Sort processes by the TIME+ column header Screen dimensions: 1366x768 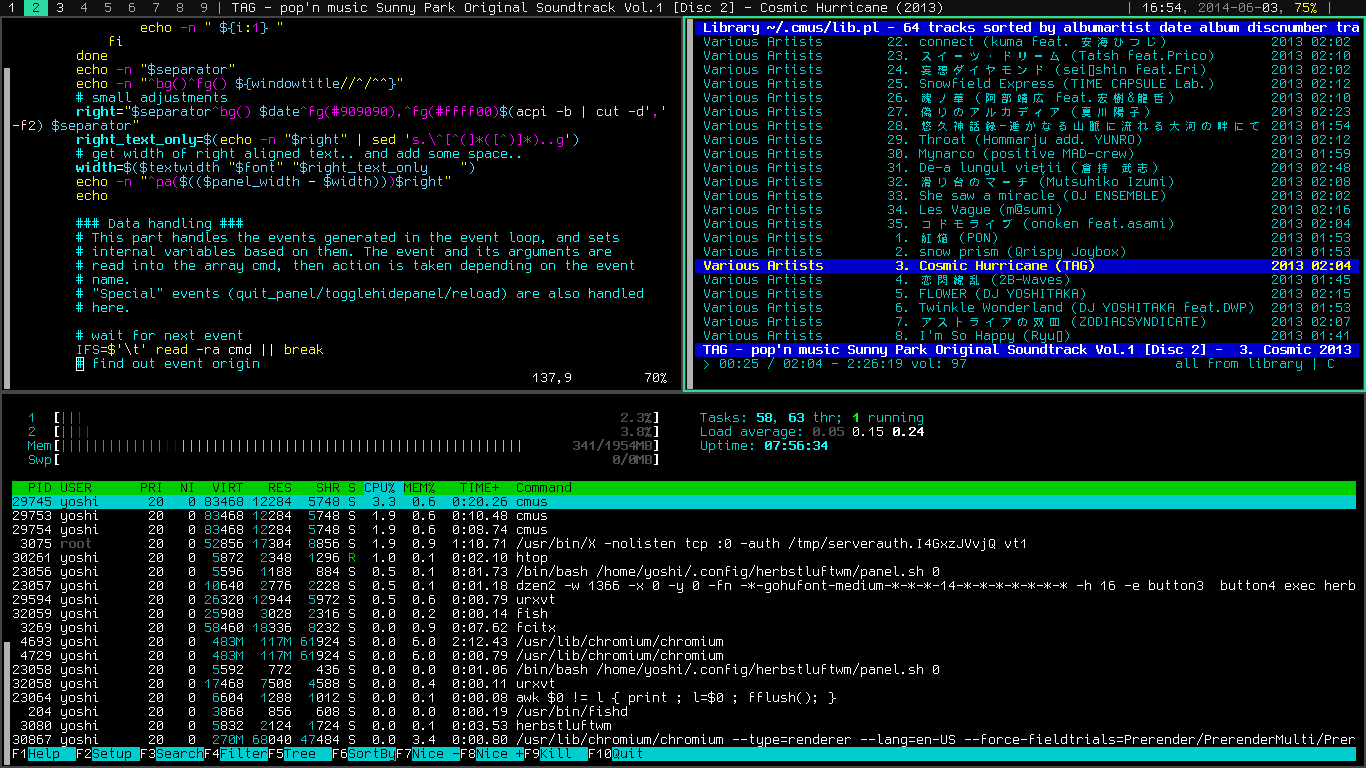point(478,488)
